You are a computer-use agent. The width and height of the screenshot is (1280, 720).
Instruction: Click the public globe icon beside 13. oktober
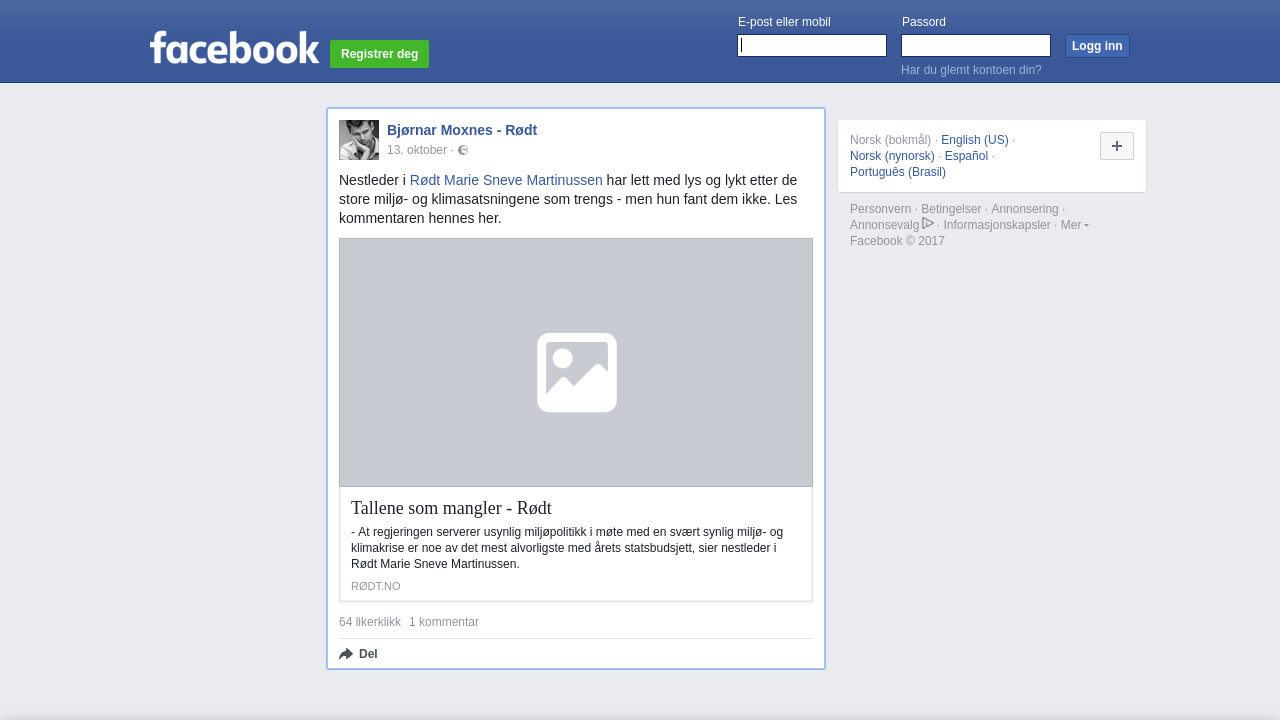pos(463,150)
